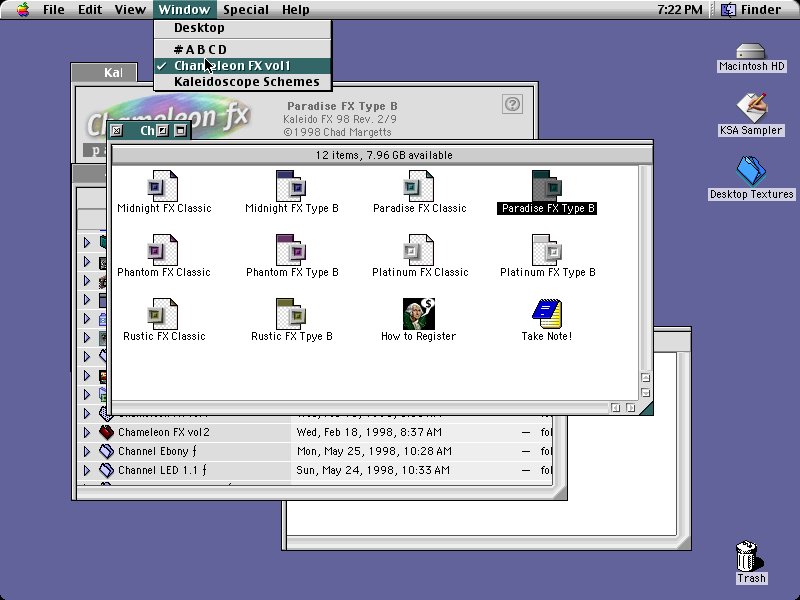The width and height of the screenshot is (800, 600).
Task: Open the Apple menu
Action: tap(22, 9)
